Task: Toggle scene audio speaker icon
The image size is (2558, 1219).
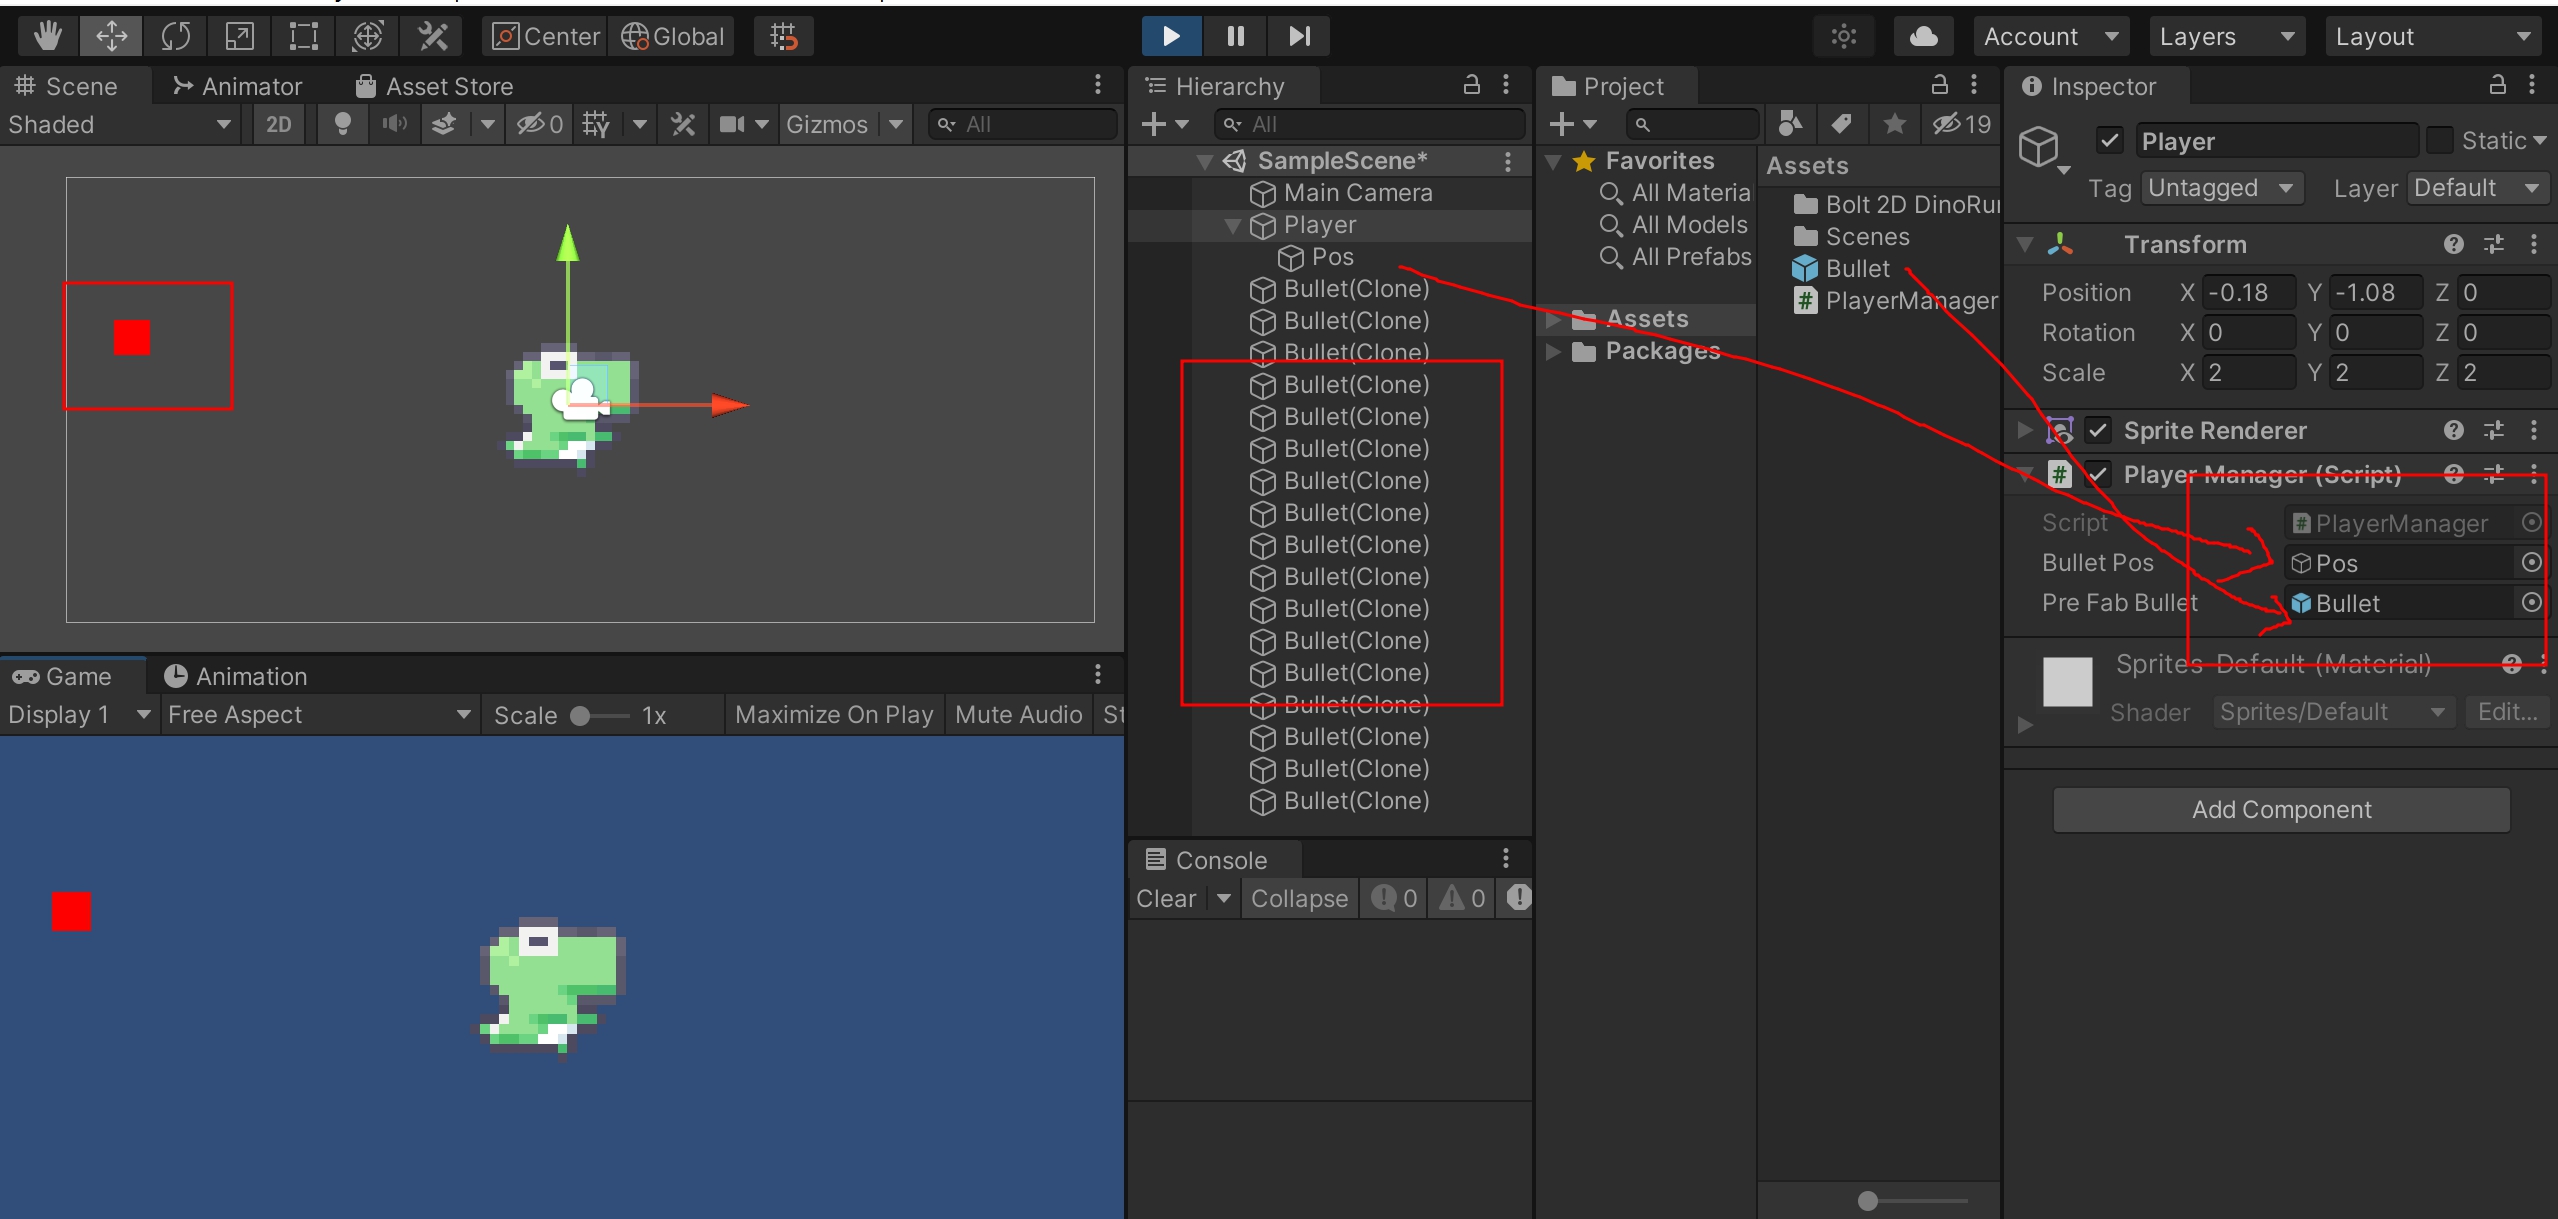Action: 394,124
